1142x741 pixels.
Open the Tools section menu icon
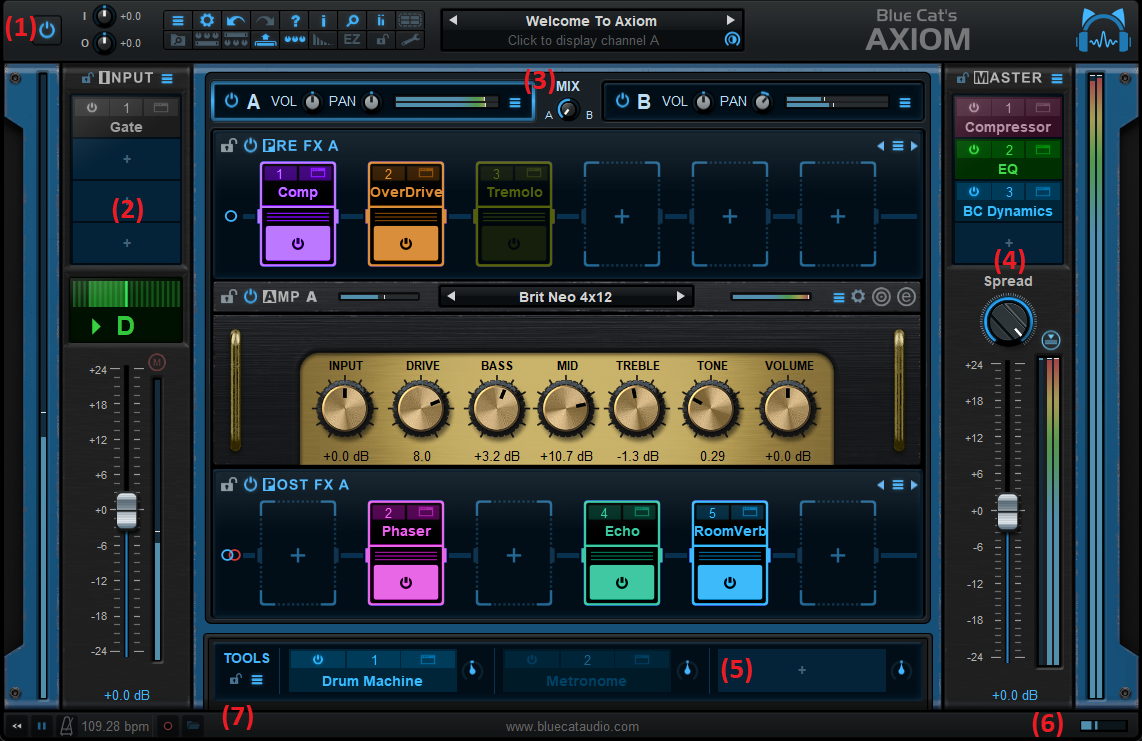coord(257,680)
